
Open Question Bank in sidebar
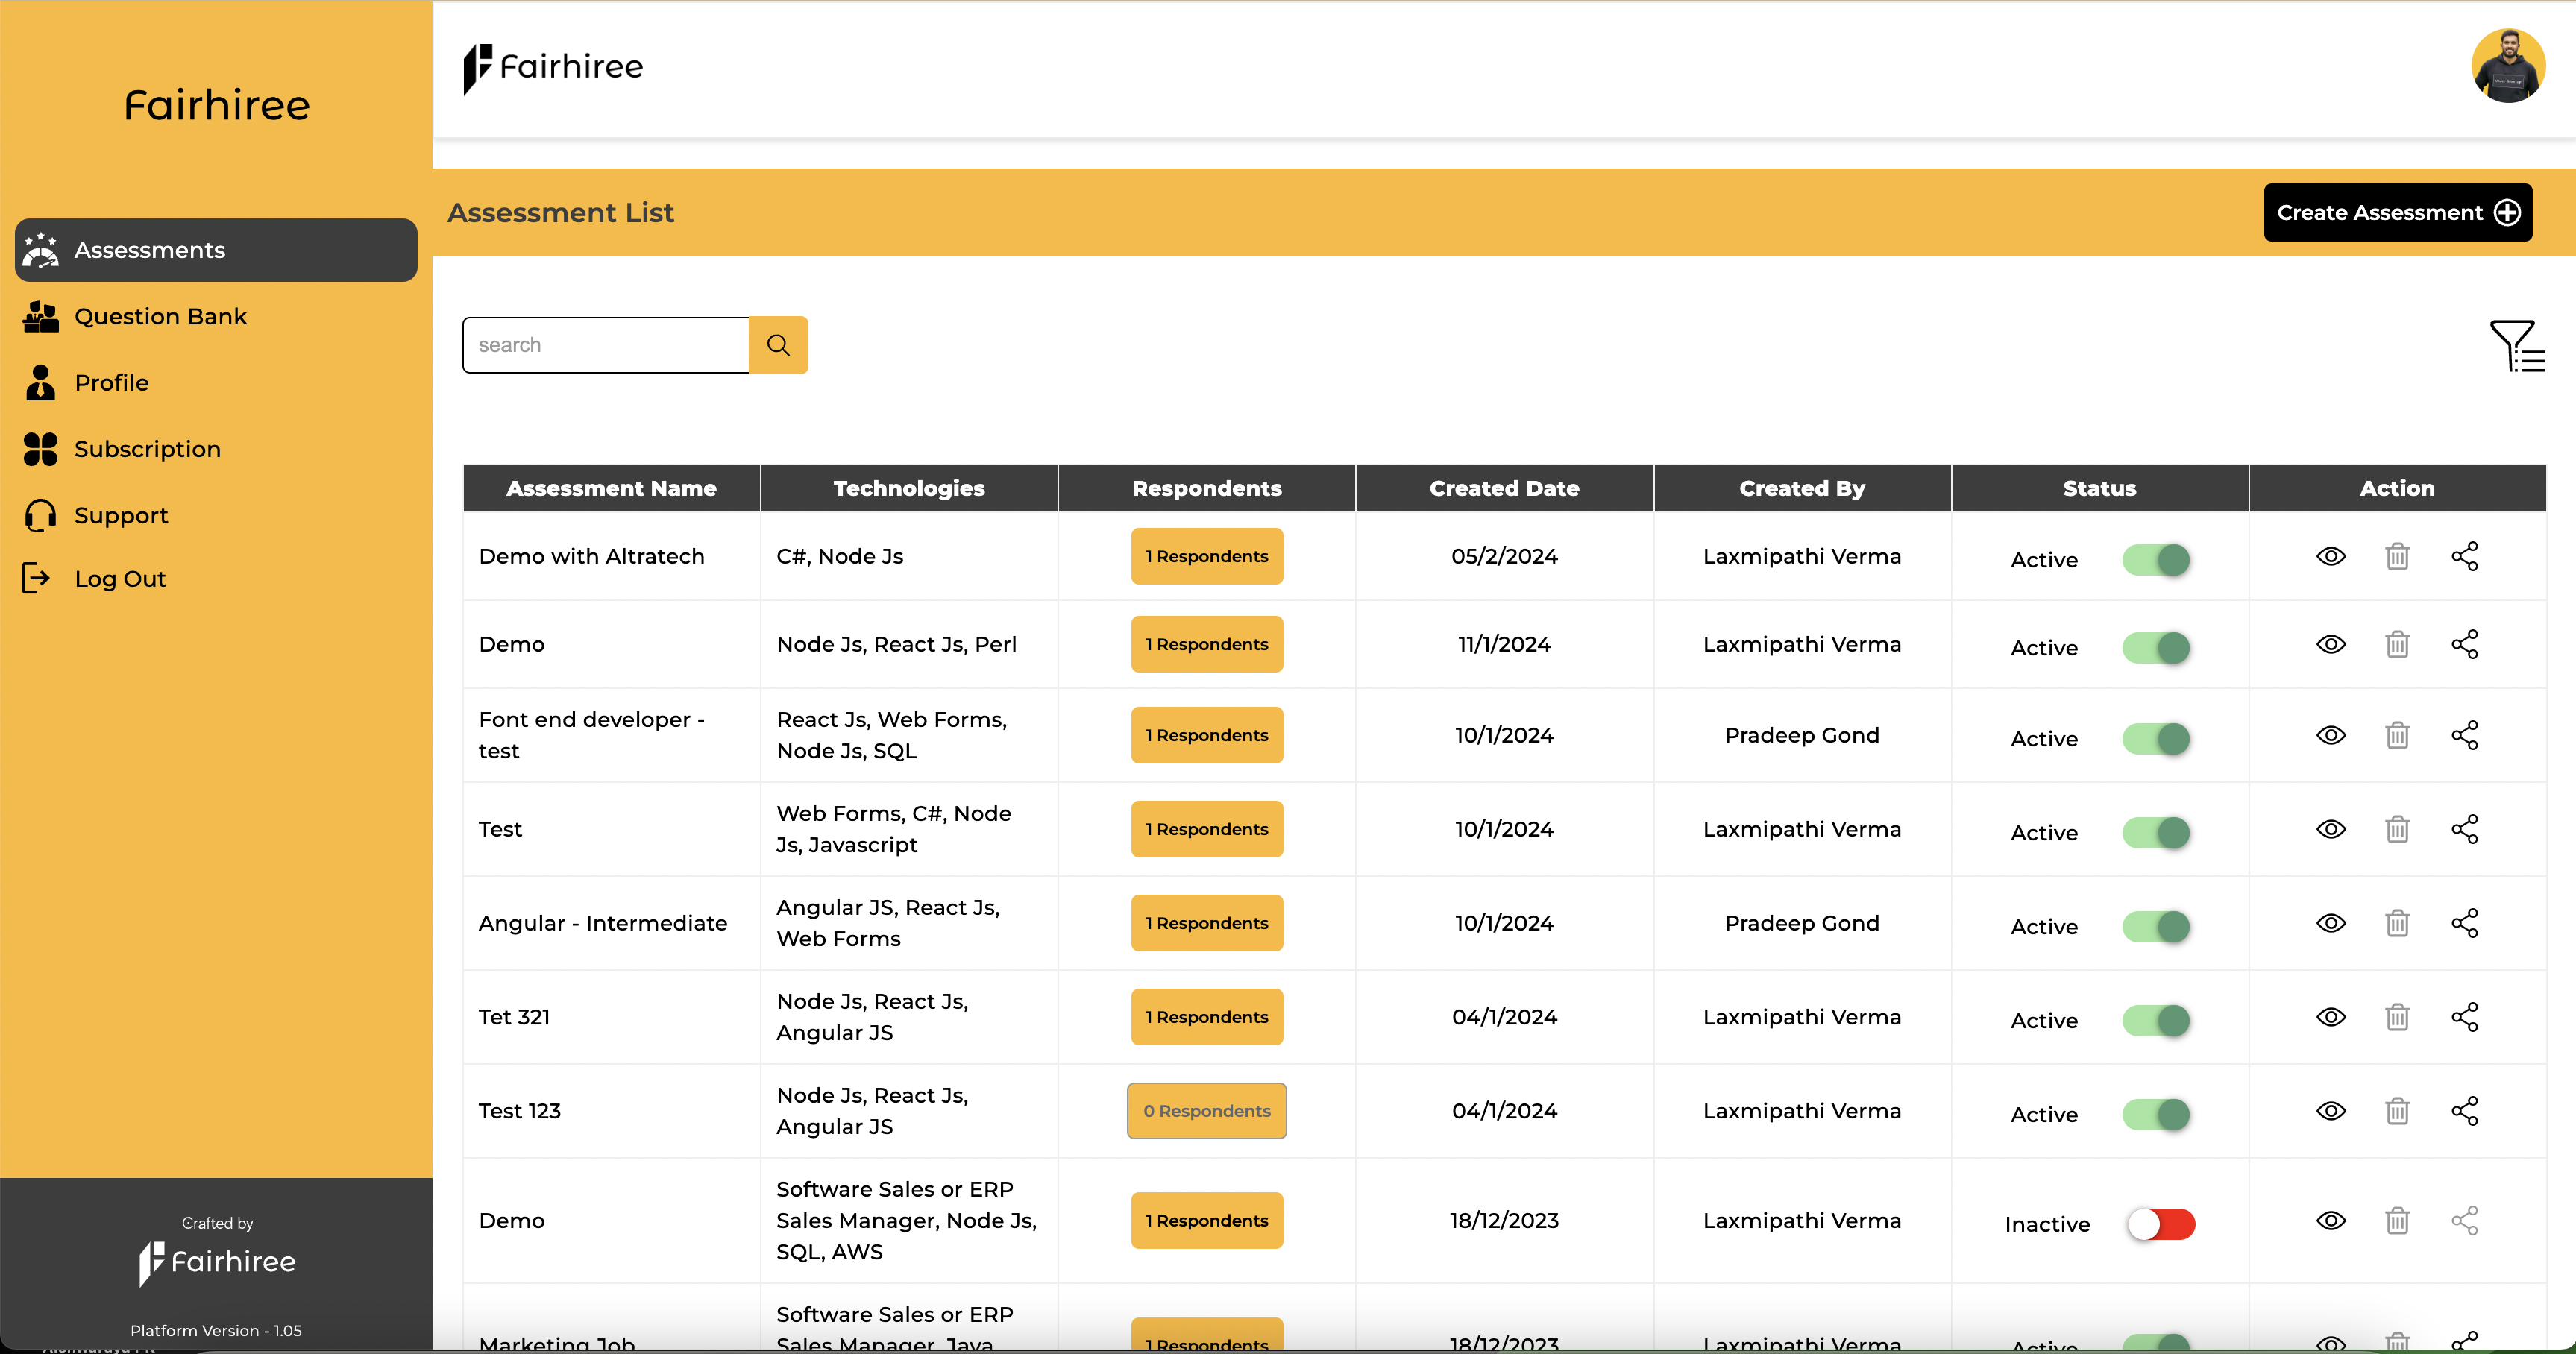point(160,316)
